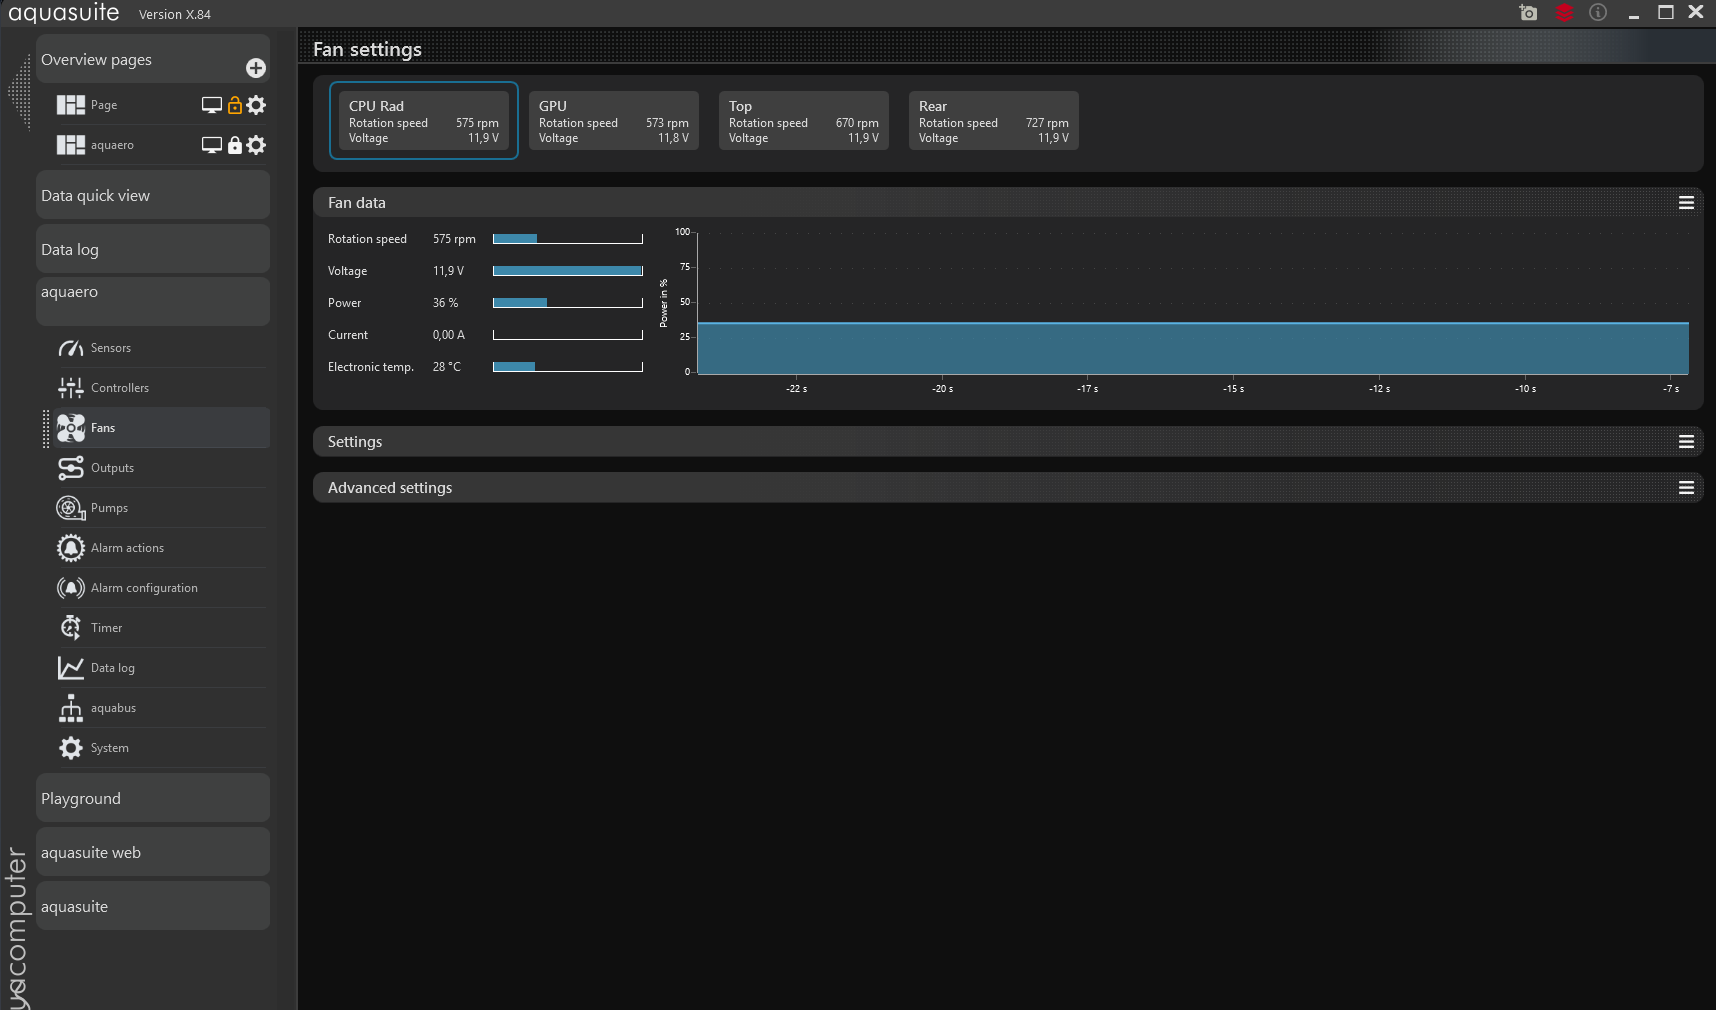Image resolution: width=1716 pixels, height=1010 pixels.
Task: Add a new overview page with plus icon
Action: 256,68
